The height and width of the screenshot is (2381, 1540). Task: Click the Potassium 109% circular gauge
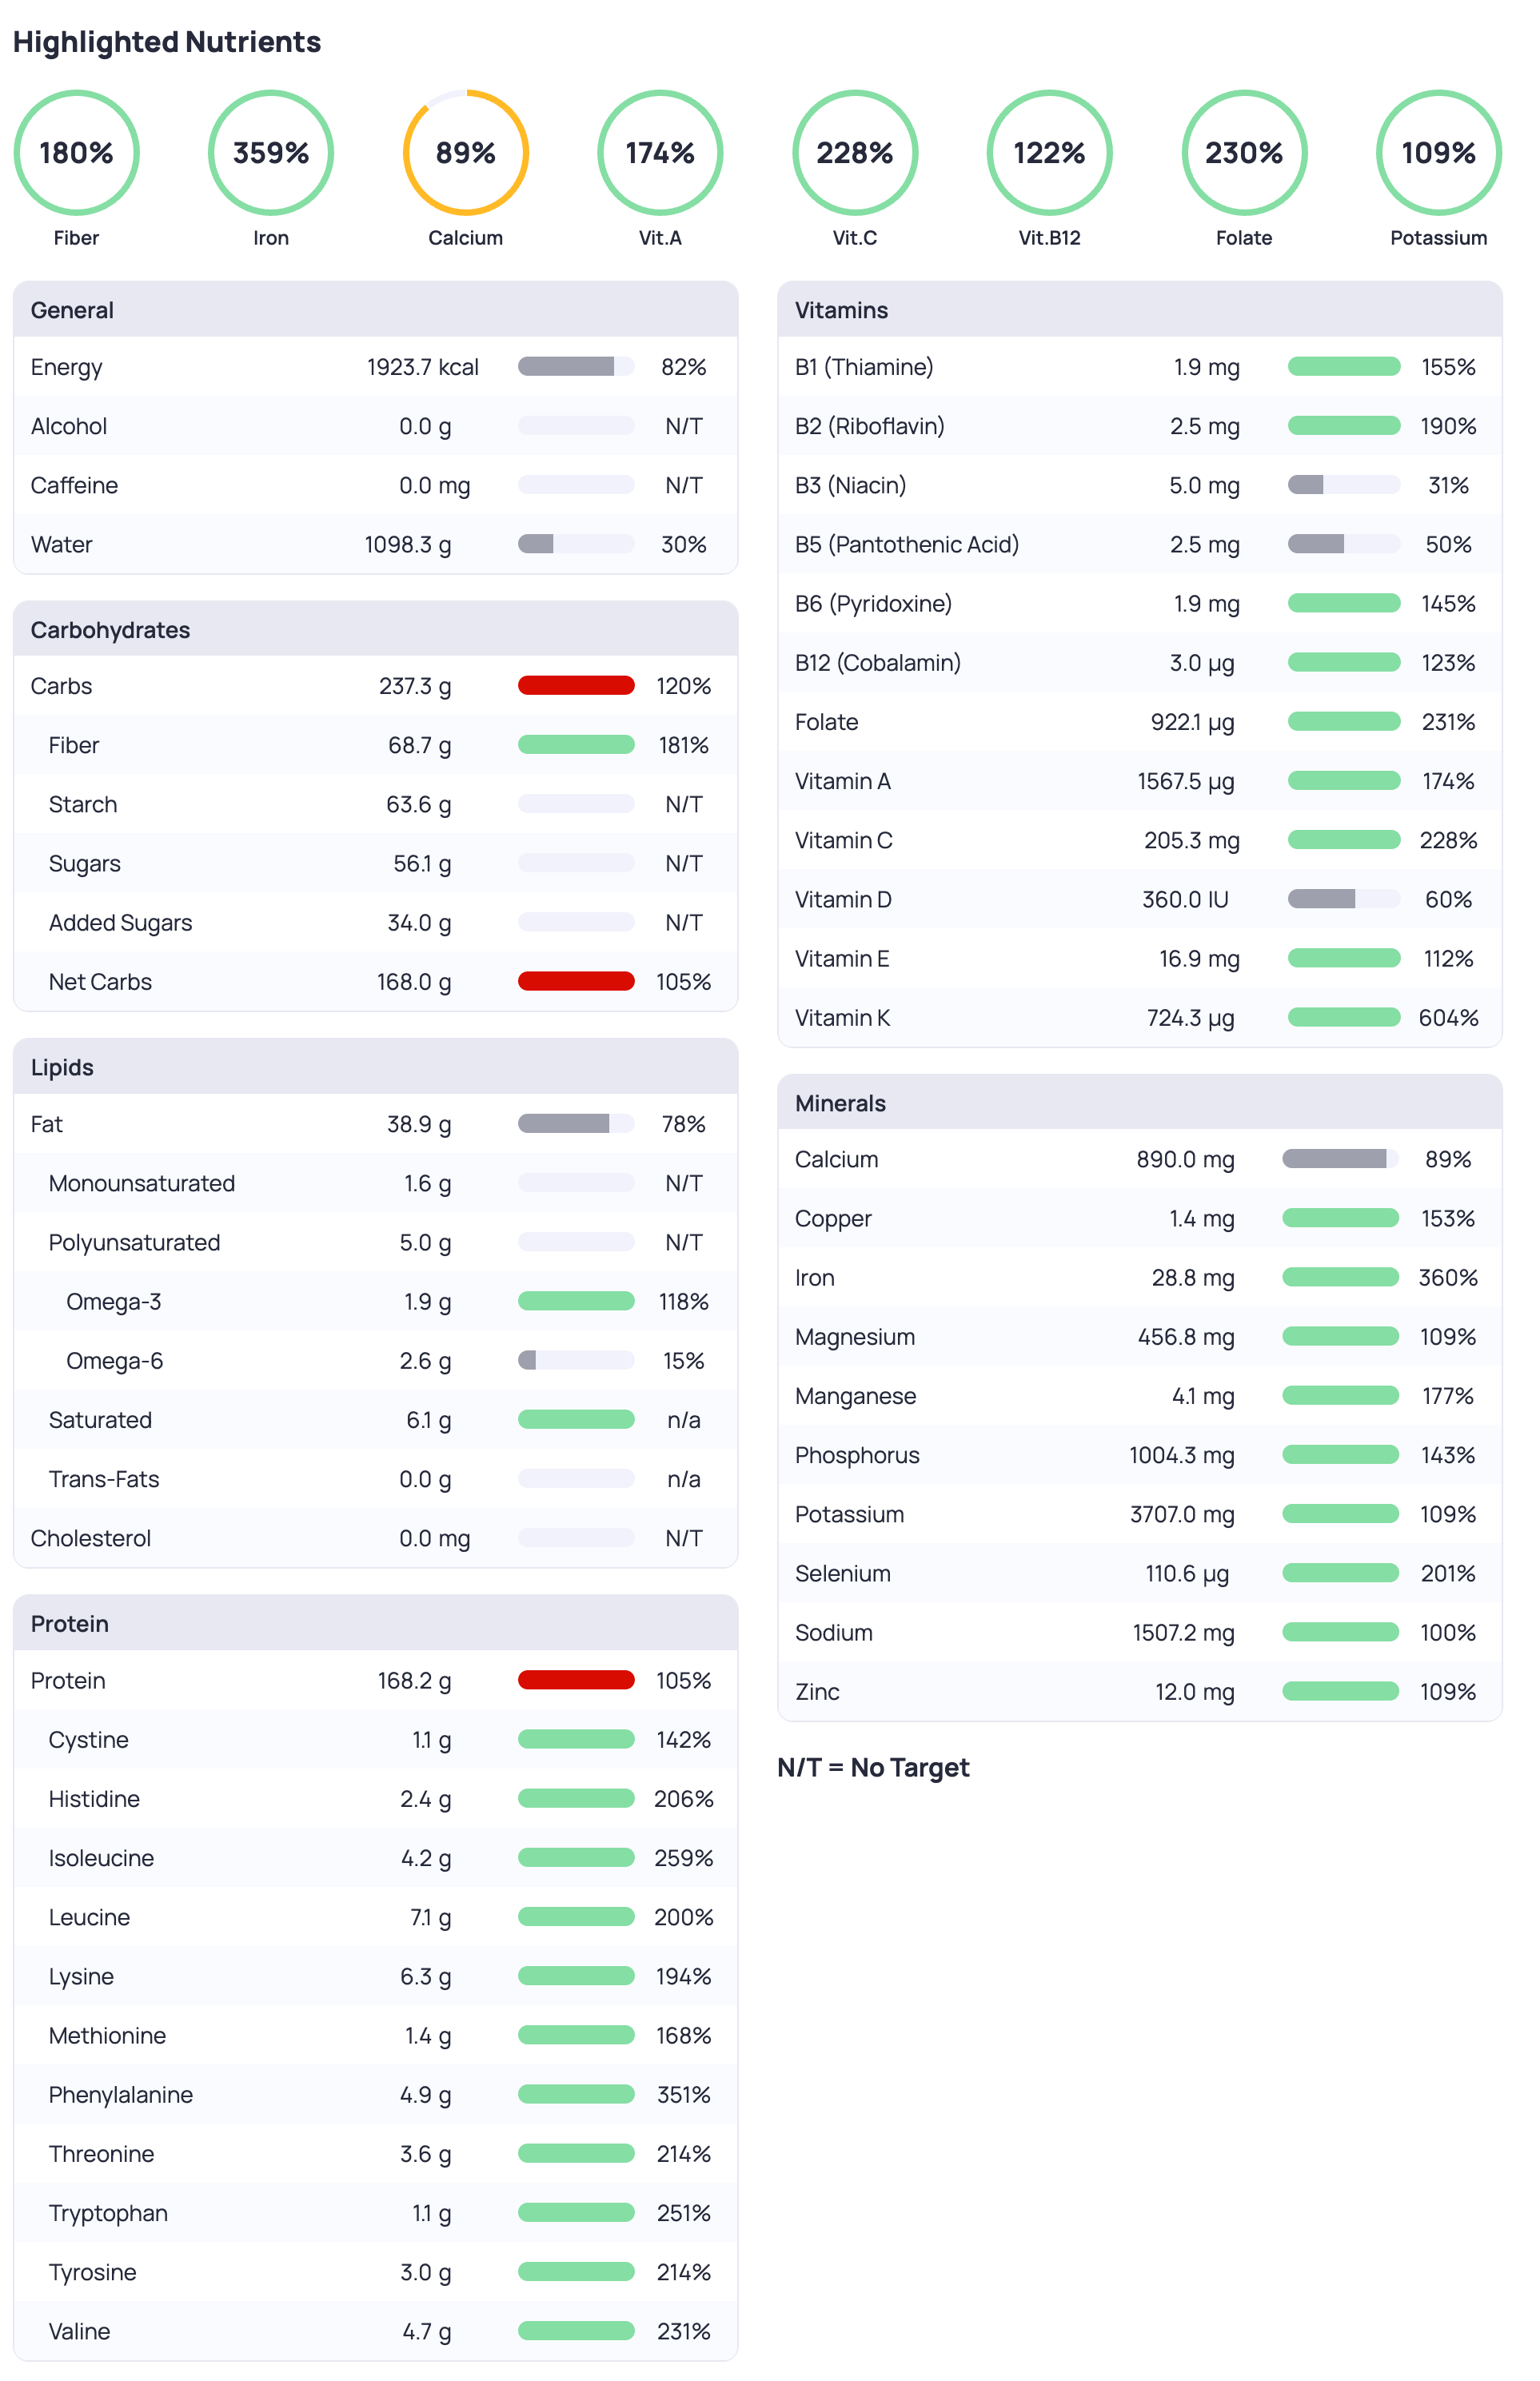[1438, 153]
